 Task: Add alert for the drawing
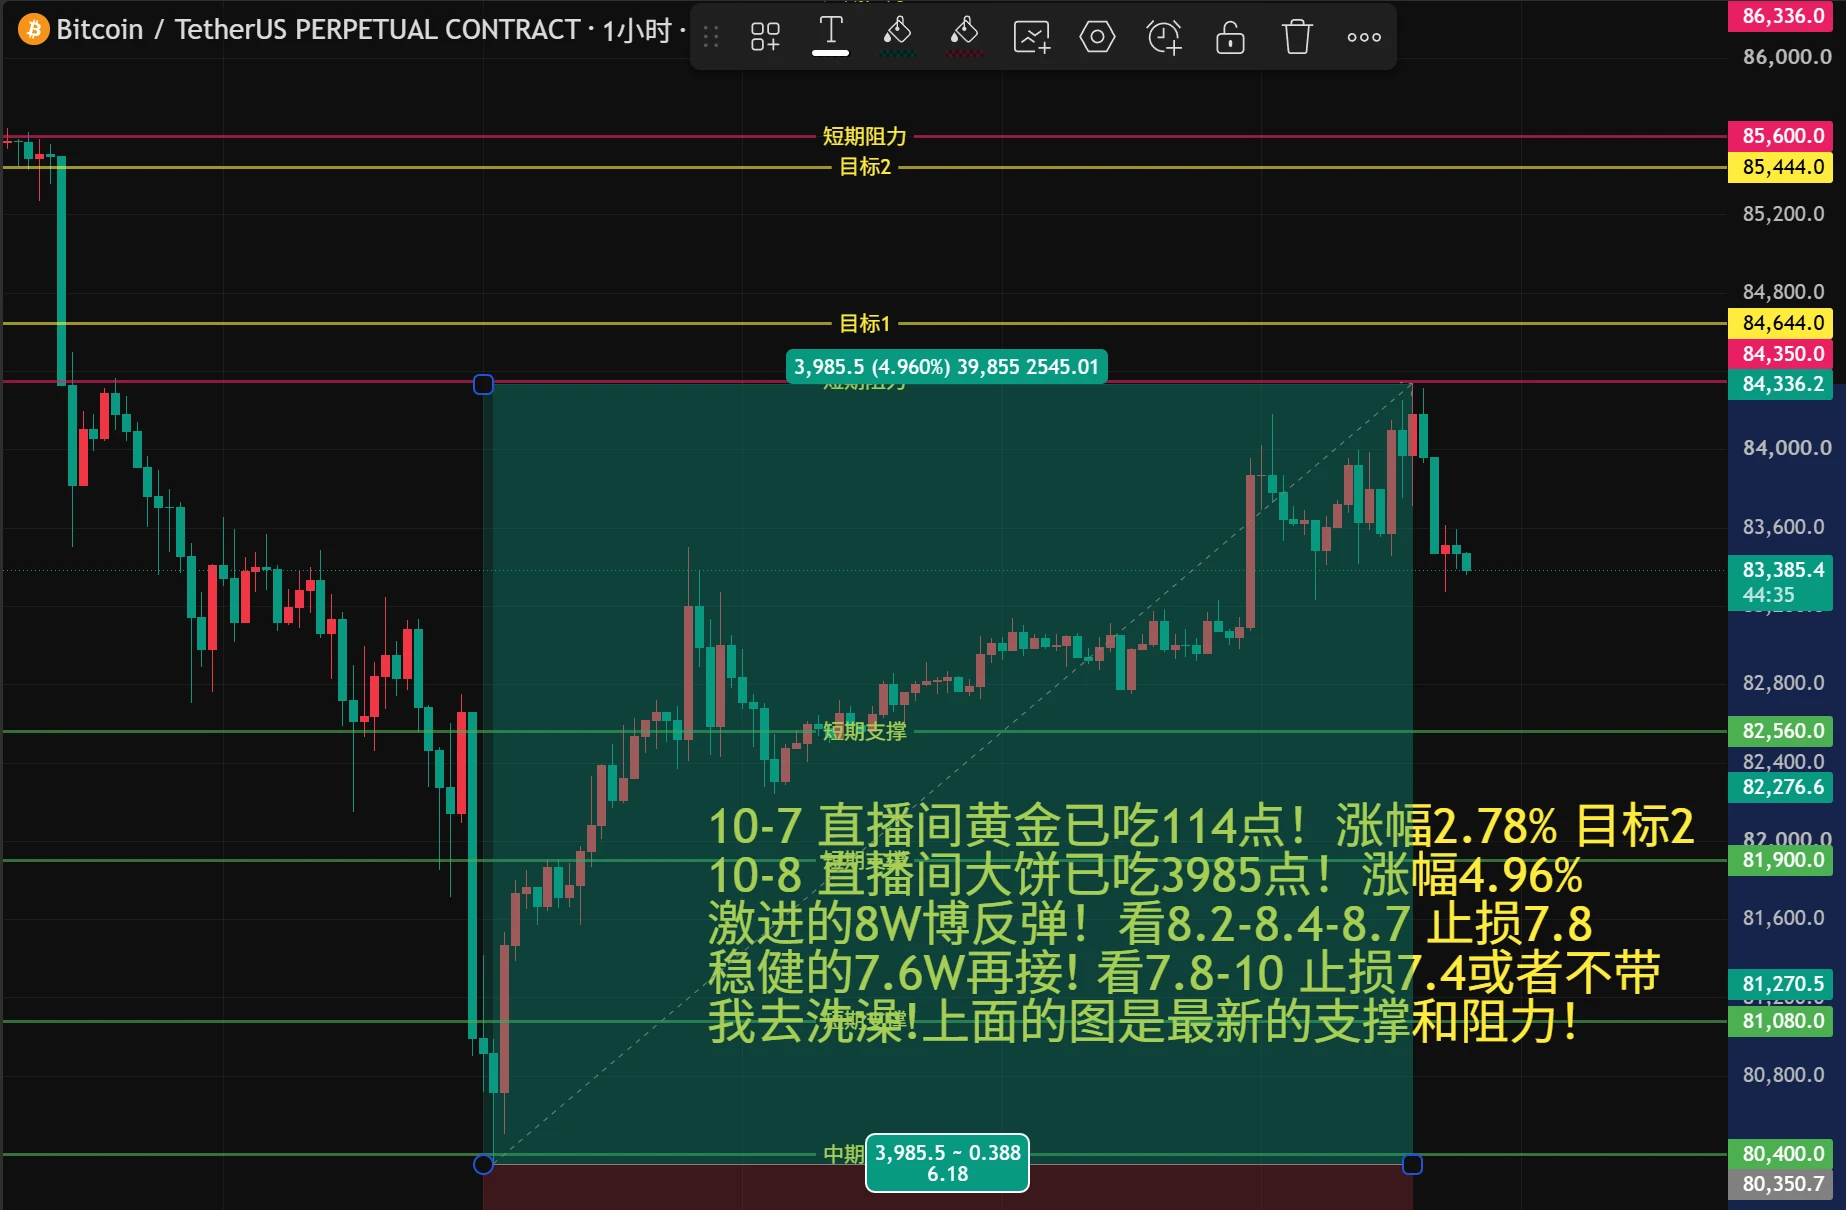pos(1164,37)
